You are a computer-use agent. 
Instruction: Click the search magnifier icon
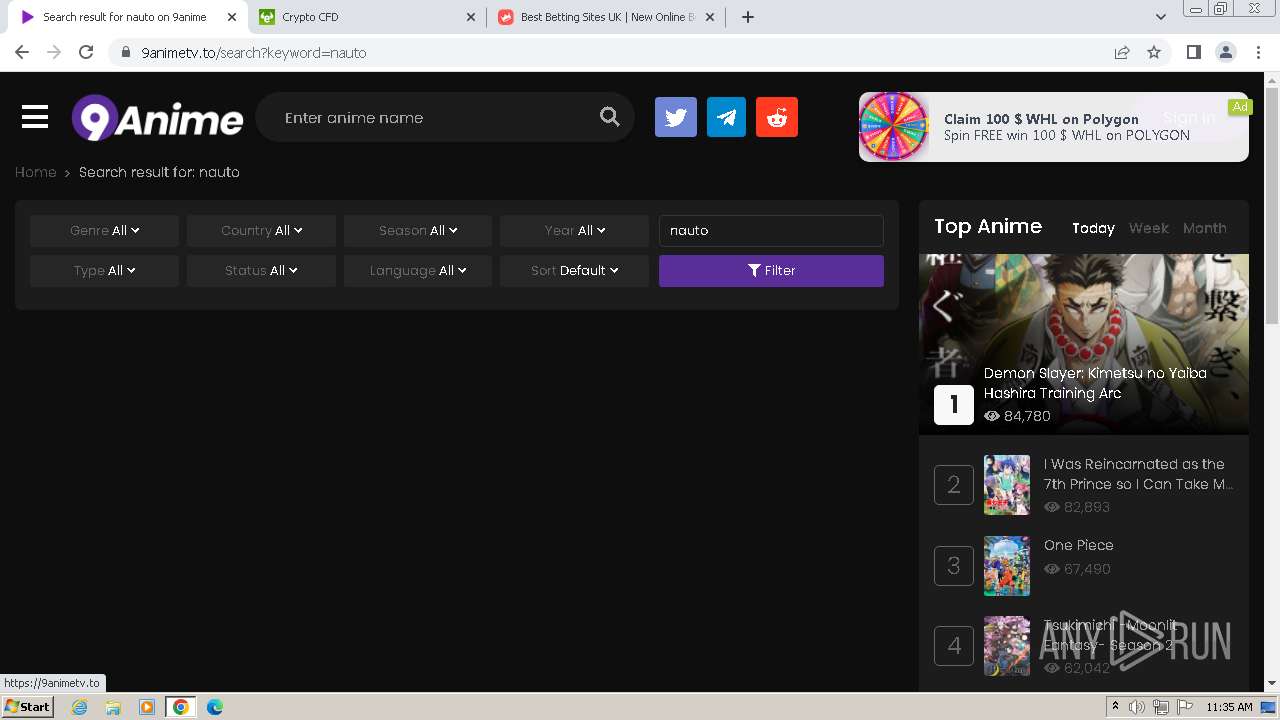tap(610, 117)
